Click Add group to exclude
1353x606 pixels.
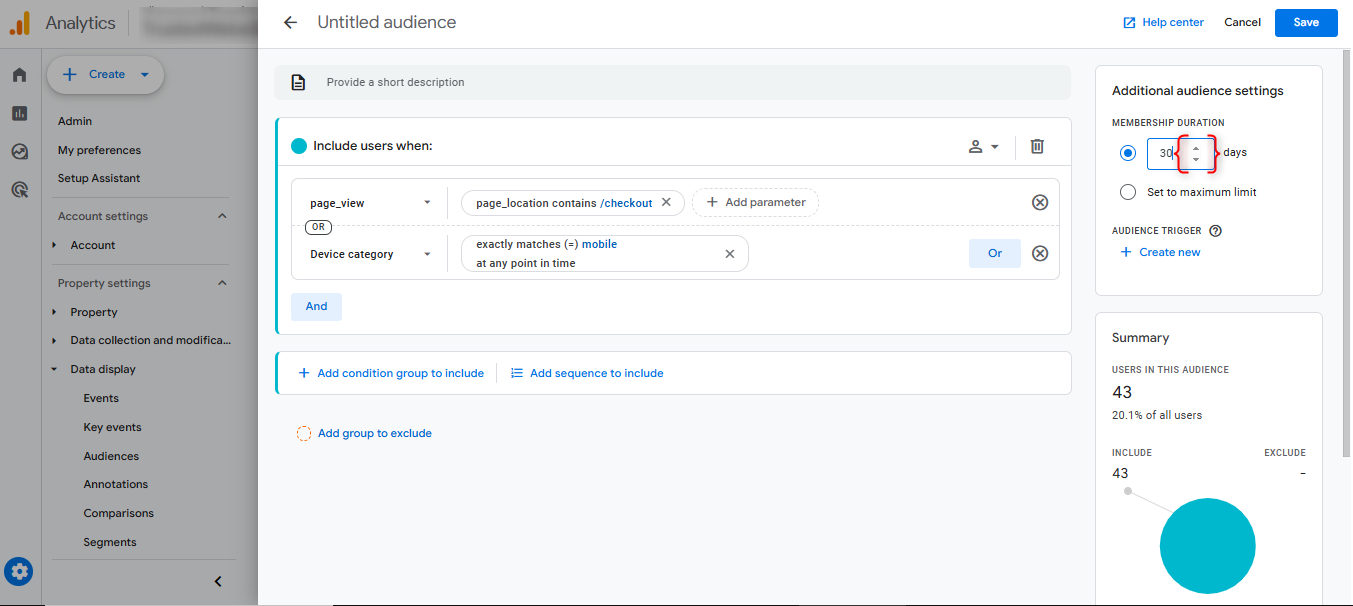coord(364,433)
